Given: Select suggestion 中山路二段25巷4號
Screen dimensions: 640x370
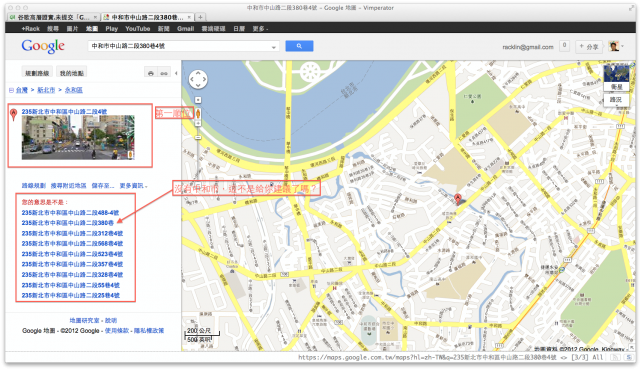Looking at the screenshot, I should click(x=71, y=295).
